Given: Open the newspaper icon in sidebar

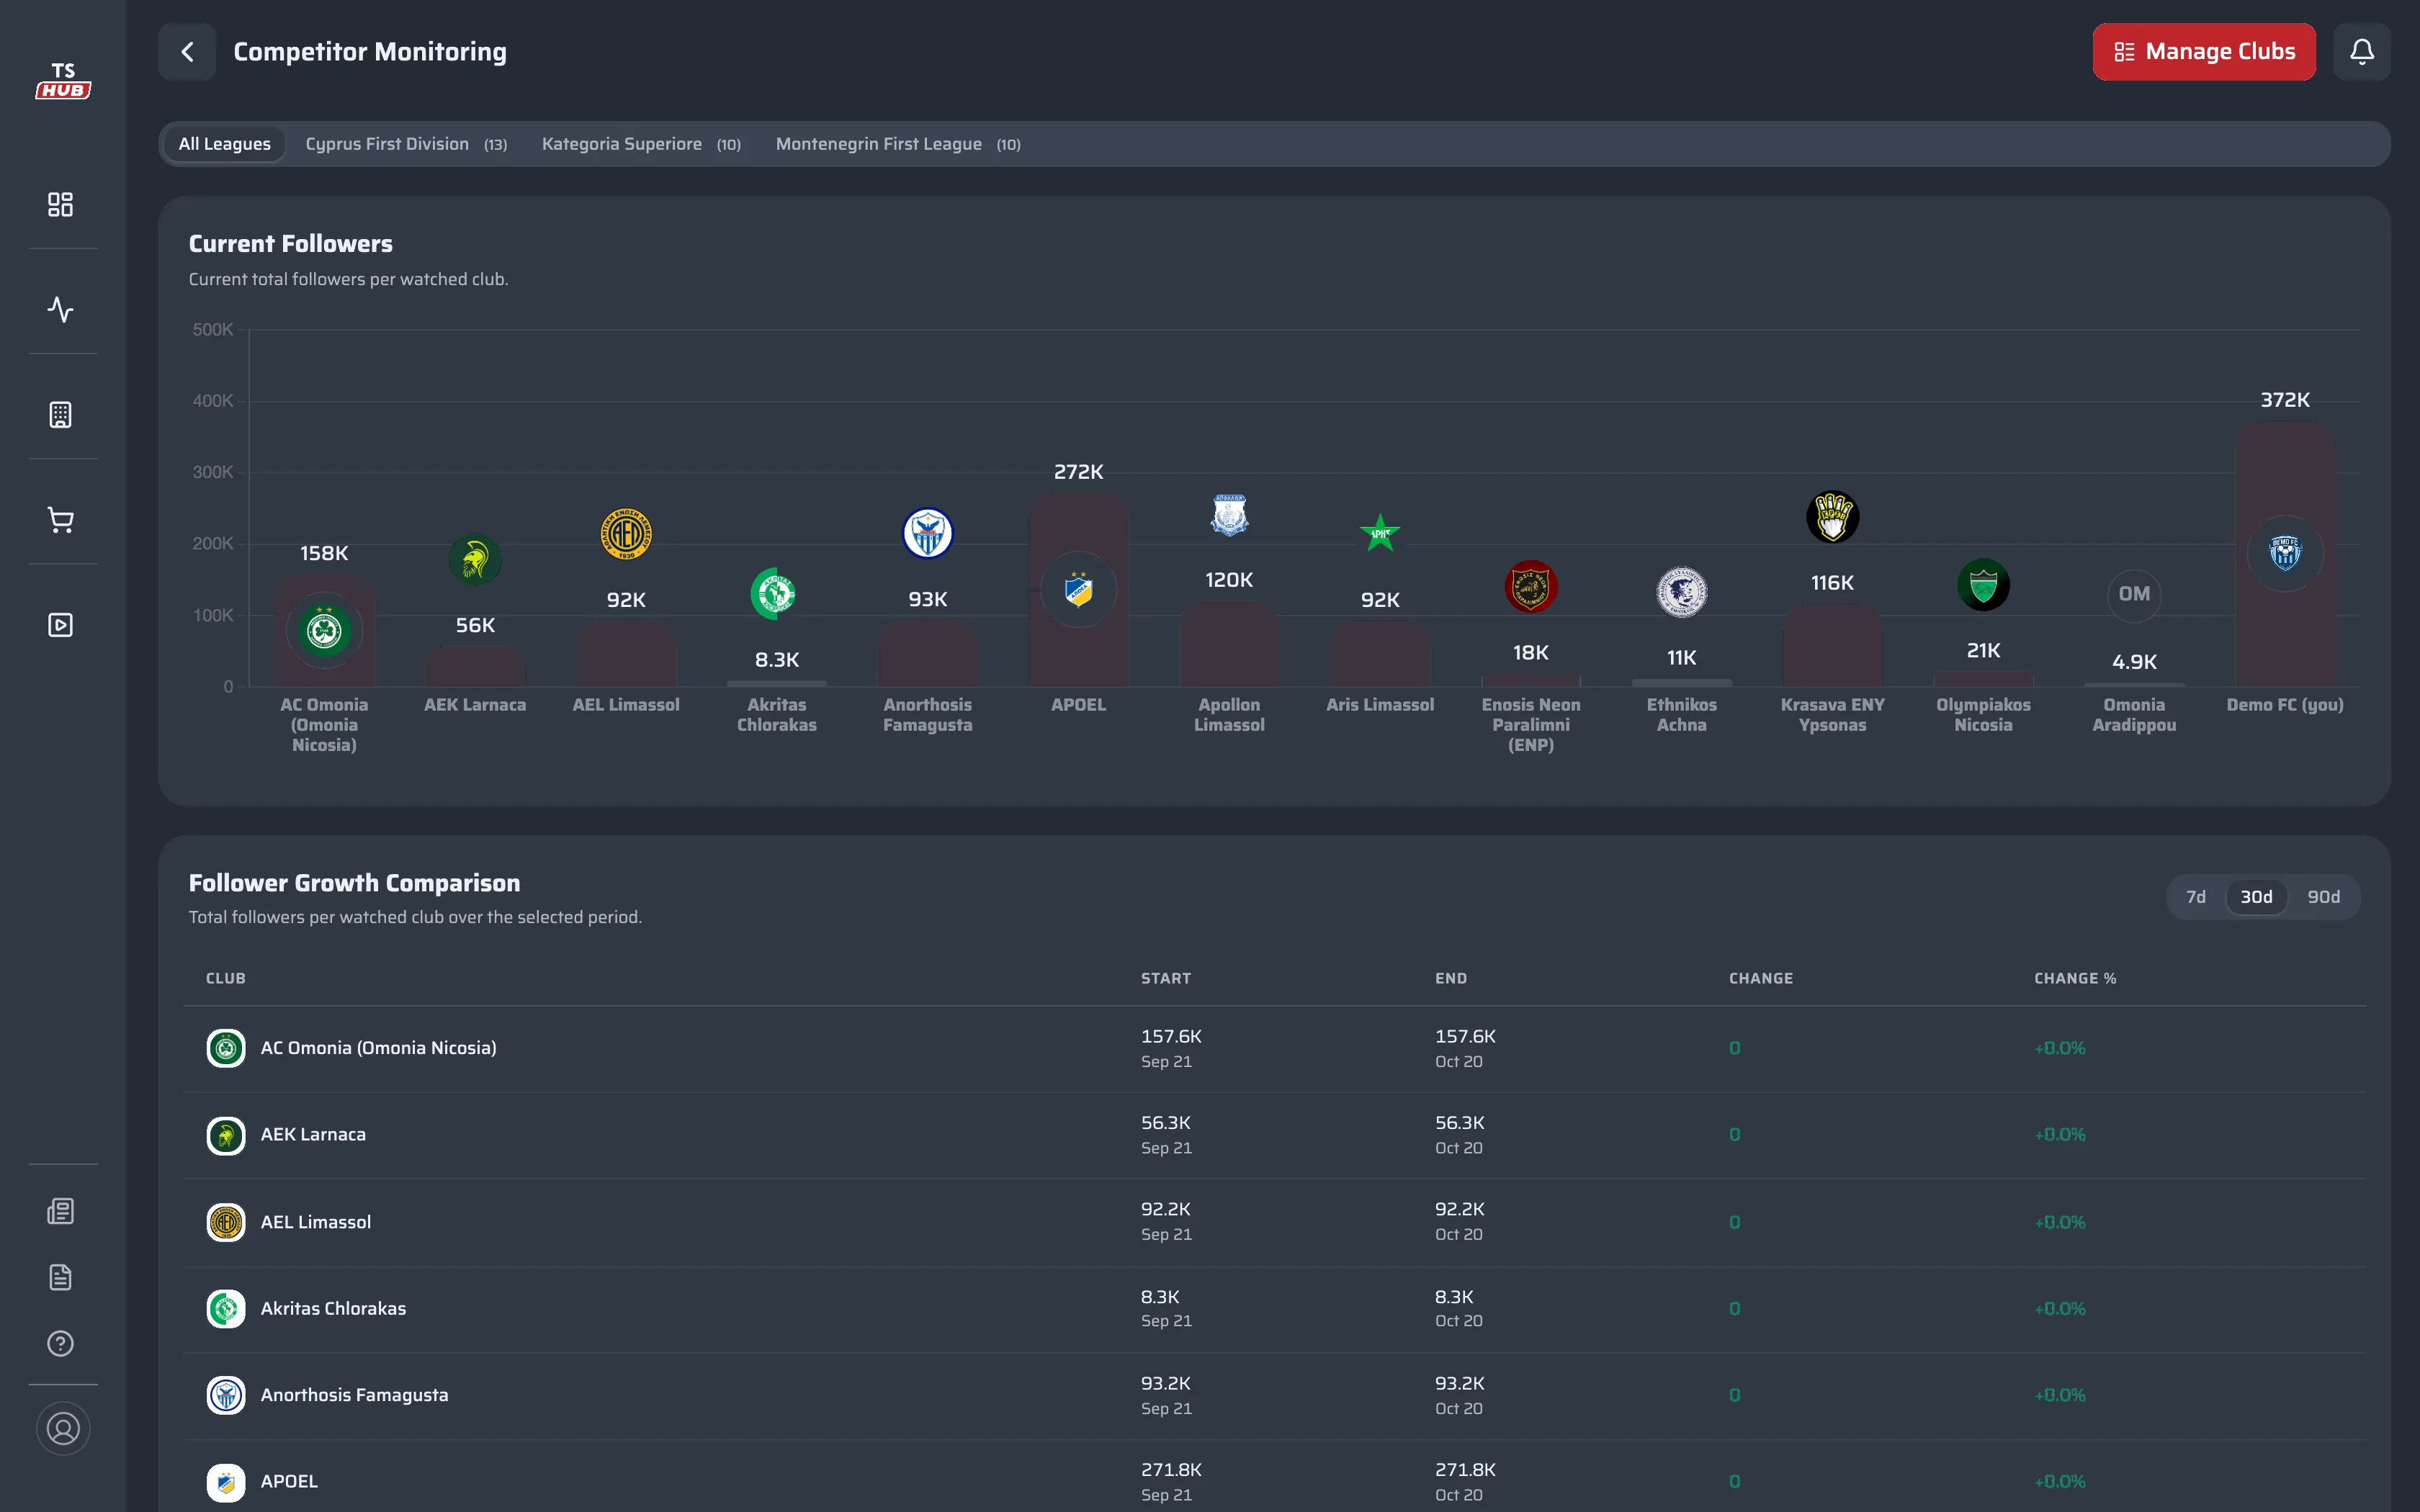Looking at the screenshot, I should 61,1211.
